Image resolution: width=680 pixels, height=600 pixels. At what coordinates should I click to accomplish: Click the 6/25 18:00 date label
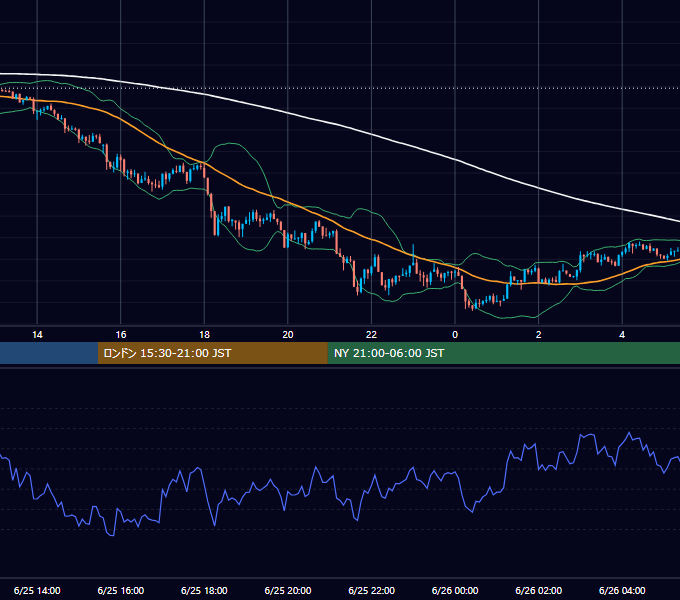pos(204,590)
